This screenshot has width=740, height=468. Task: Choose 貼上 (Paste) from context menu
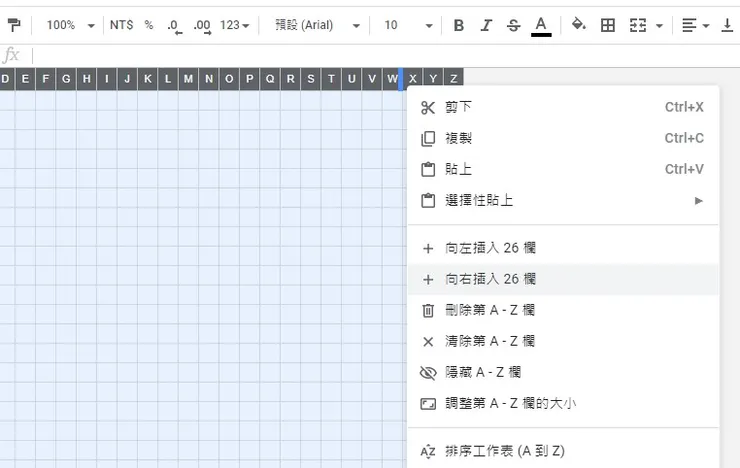[563, 169]
